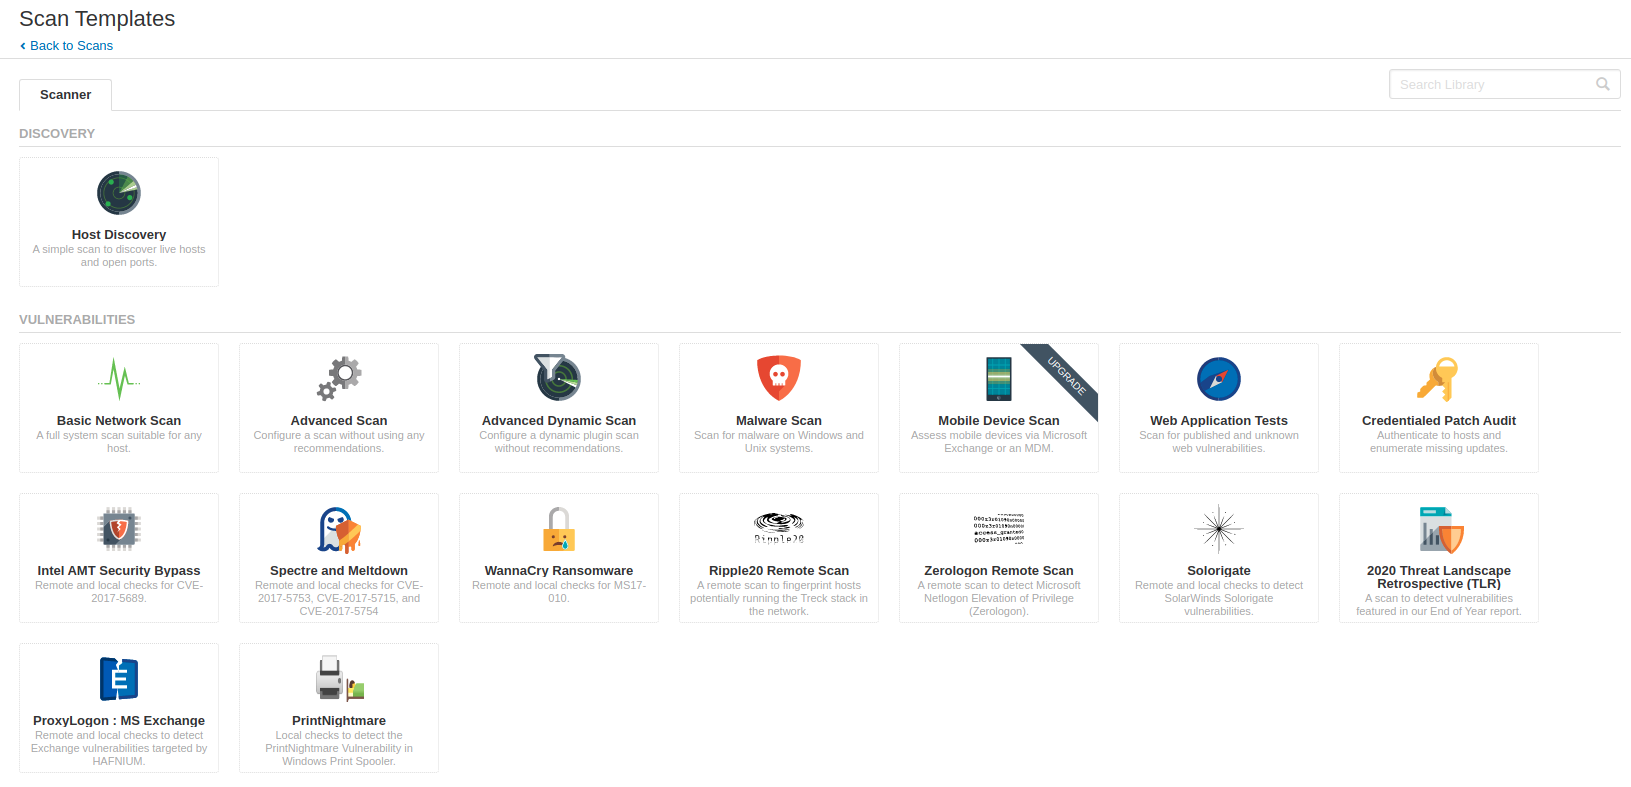Open the ProxyLogon MS Exchange icon
Viewport: 1631px width, 787px height.
119,679
